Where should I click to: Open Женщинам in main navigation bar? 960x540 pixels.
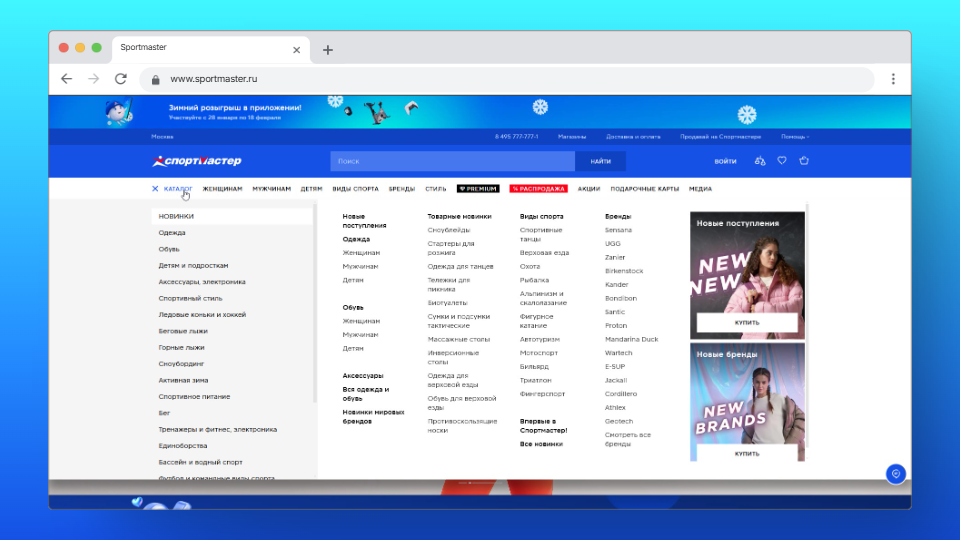click(222, 189)
